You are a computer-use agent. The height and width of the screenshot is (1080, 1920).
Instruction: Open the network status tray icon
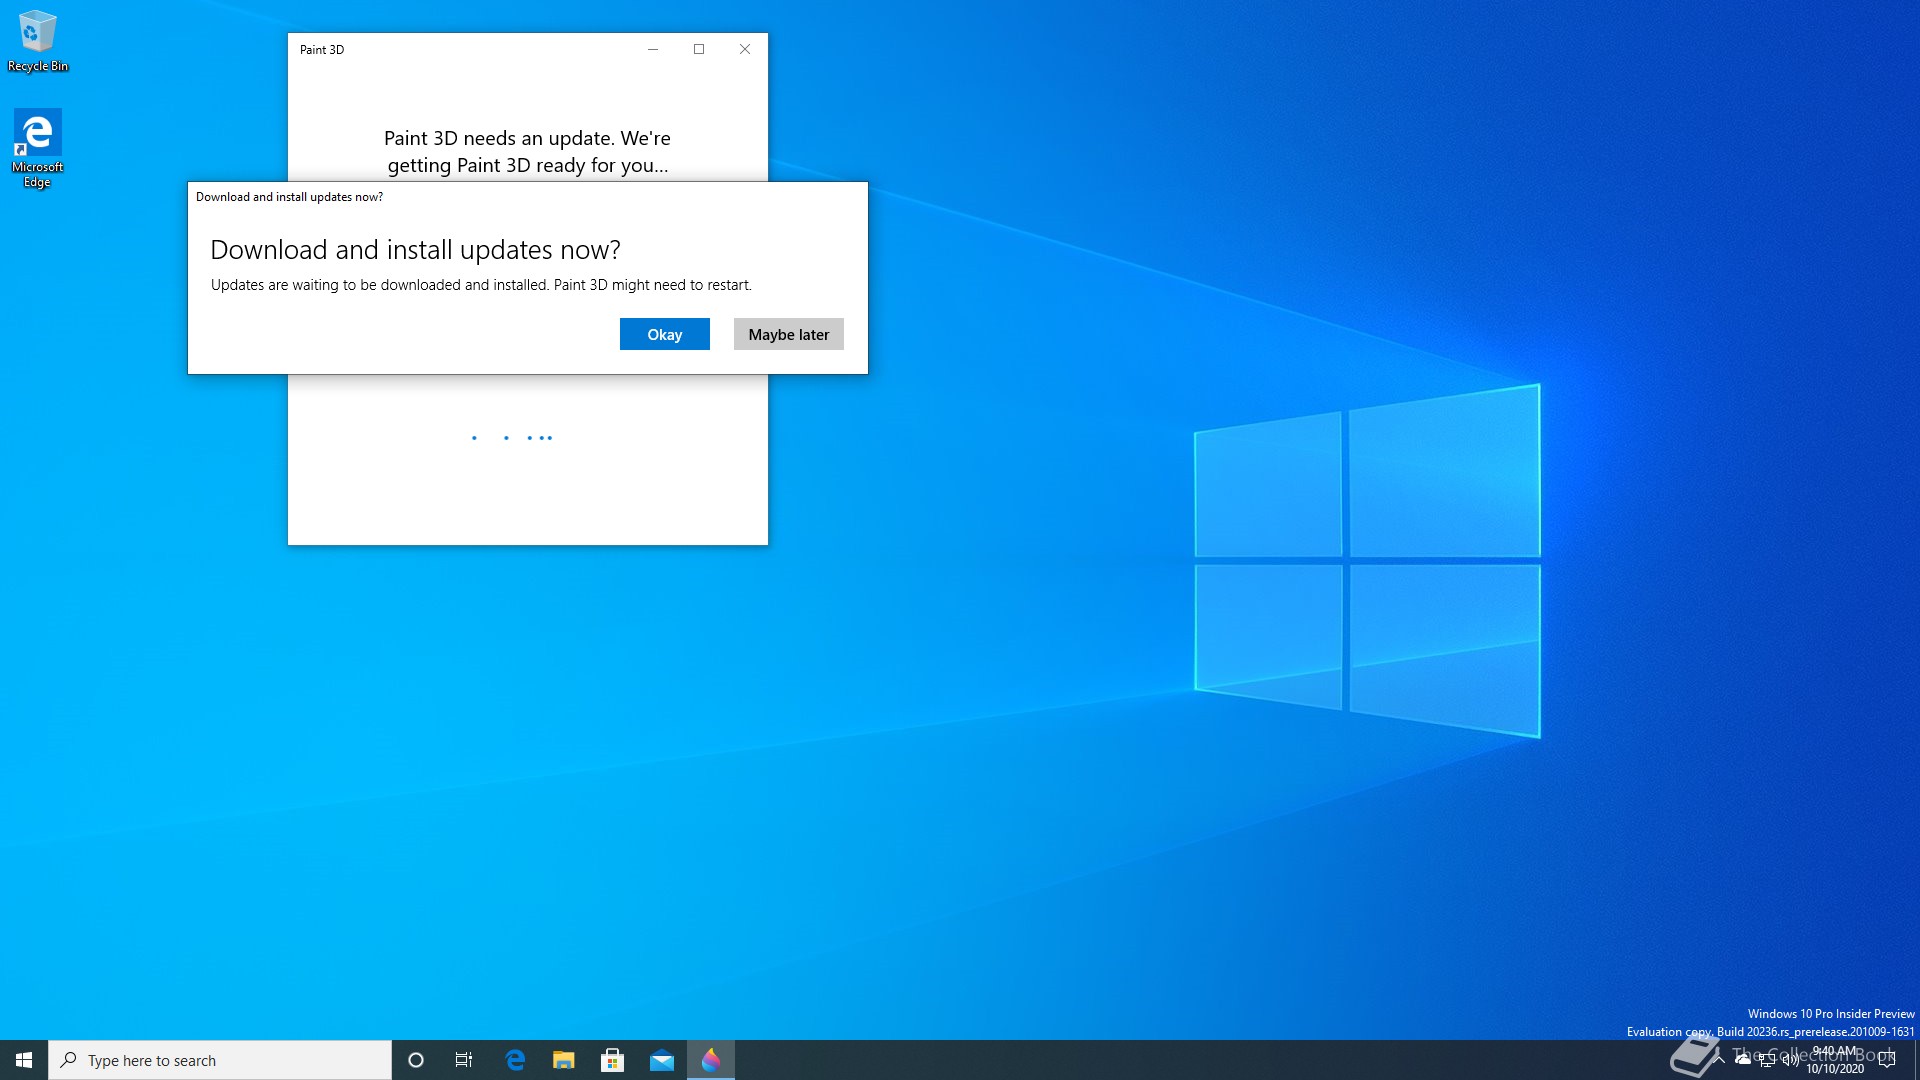(x=1767, y=1060)
